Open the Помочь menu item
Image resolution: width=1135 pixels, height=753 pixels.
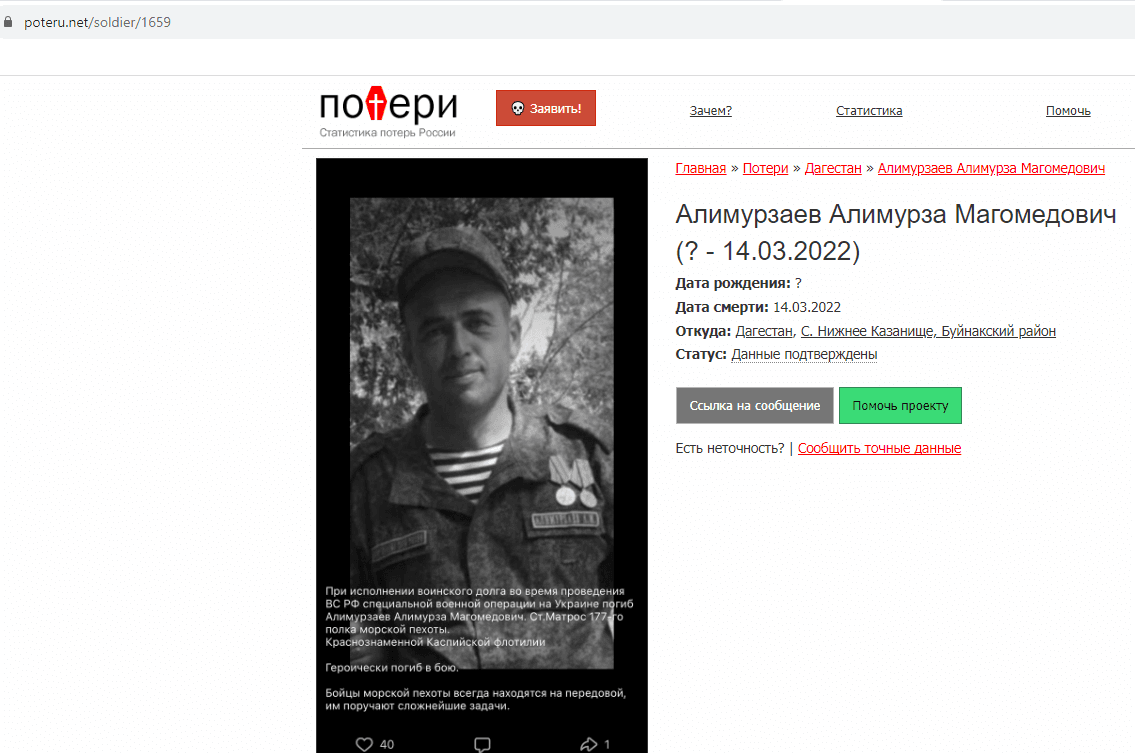coord(1068,111)
